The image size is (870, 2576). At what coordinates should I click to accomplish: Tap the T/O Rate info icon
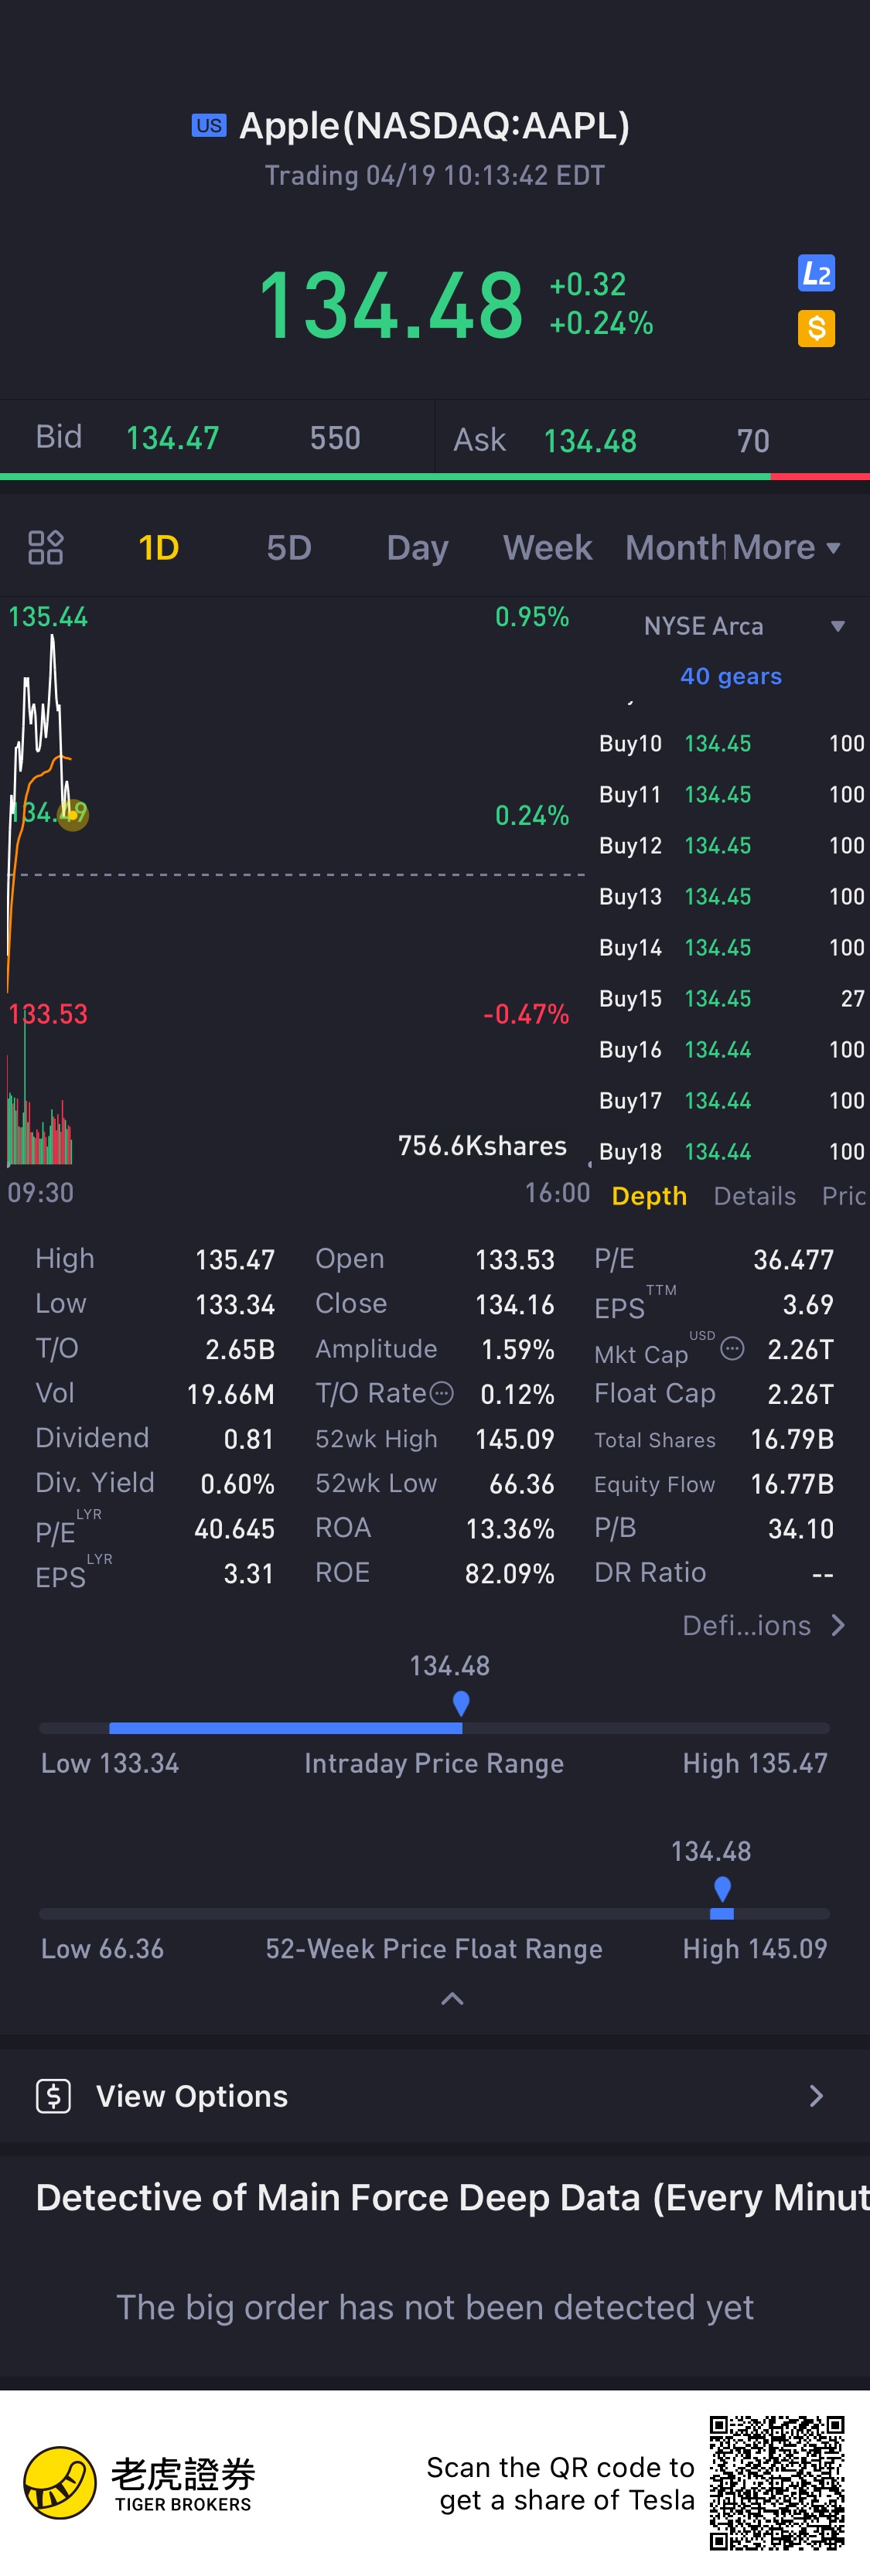coord(441,1393)
